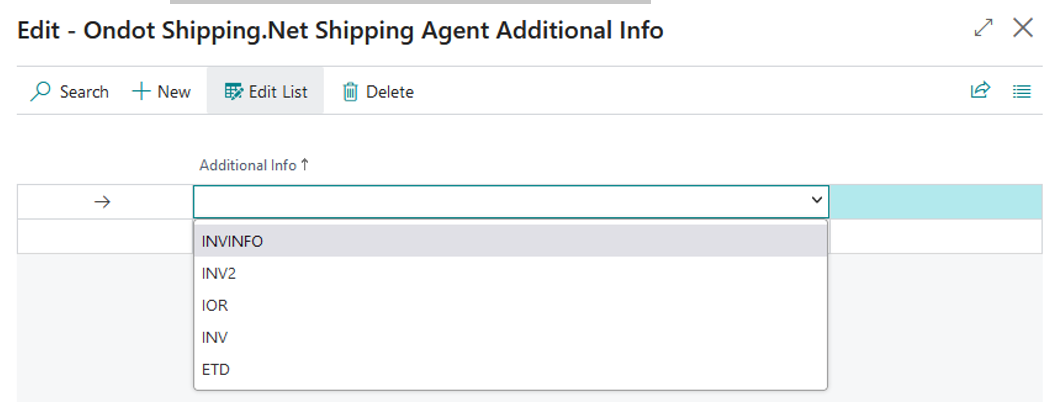The width and height of the screenshot is (1047, 407).
Task: Open the Share icon in toolbar
Action: point(980,90)
